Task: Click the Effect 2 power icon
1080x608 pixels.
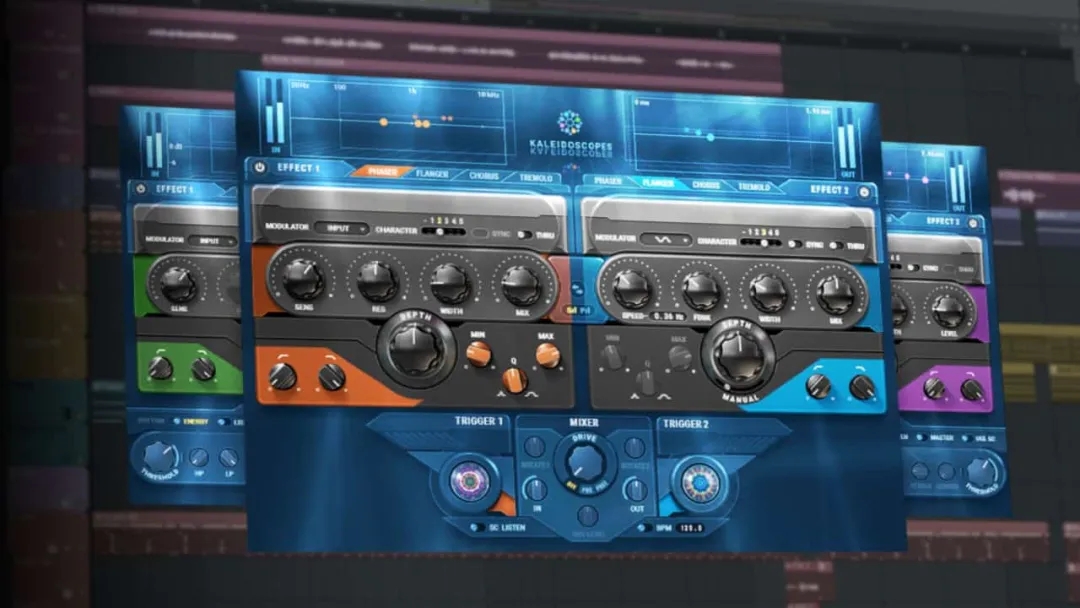Action: click(x=864, y=192)
